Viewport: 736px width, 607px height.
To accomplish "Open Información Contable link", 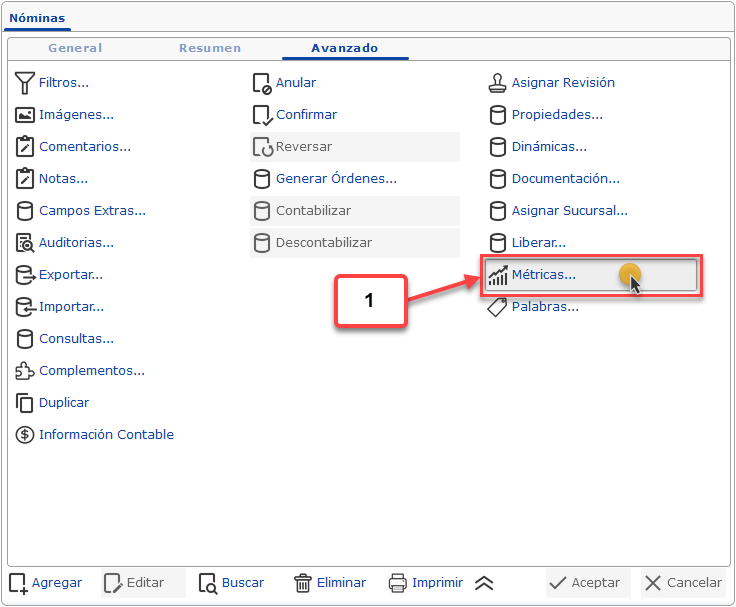I will 107,434.
